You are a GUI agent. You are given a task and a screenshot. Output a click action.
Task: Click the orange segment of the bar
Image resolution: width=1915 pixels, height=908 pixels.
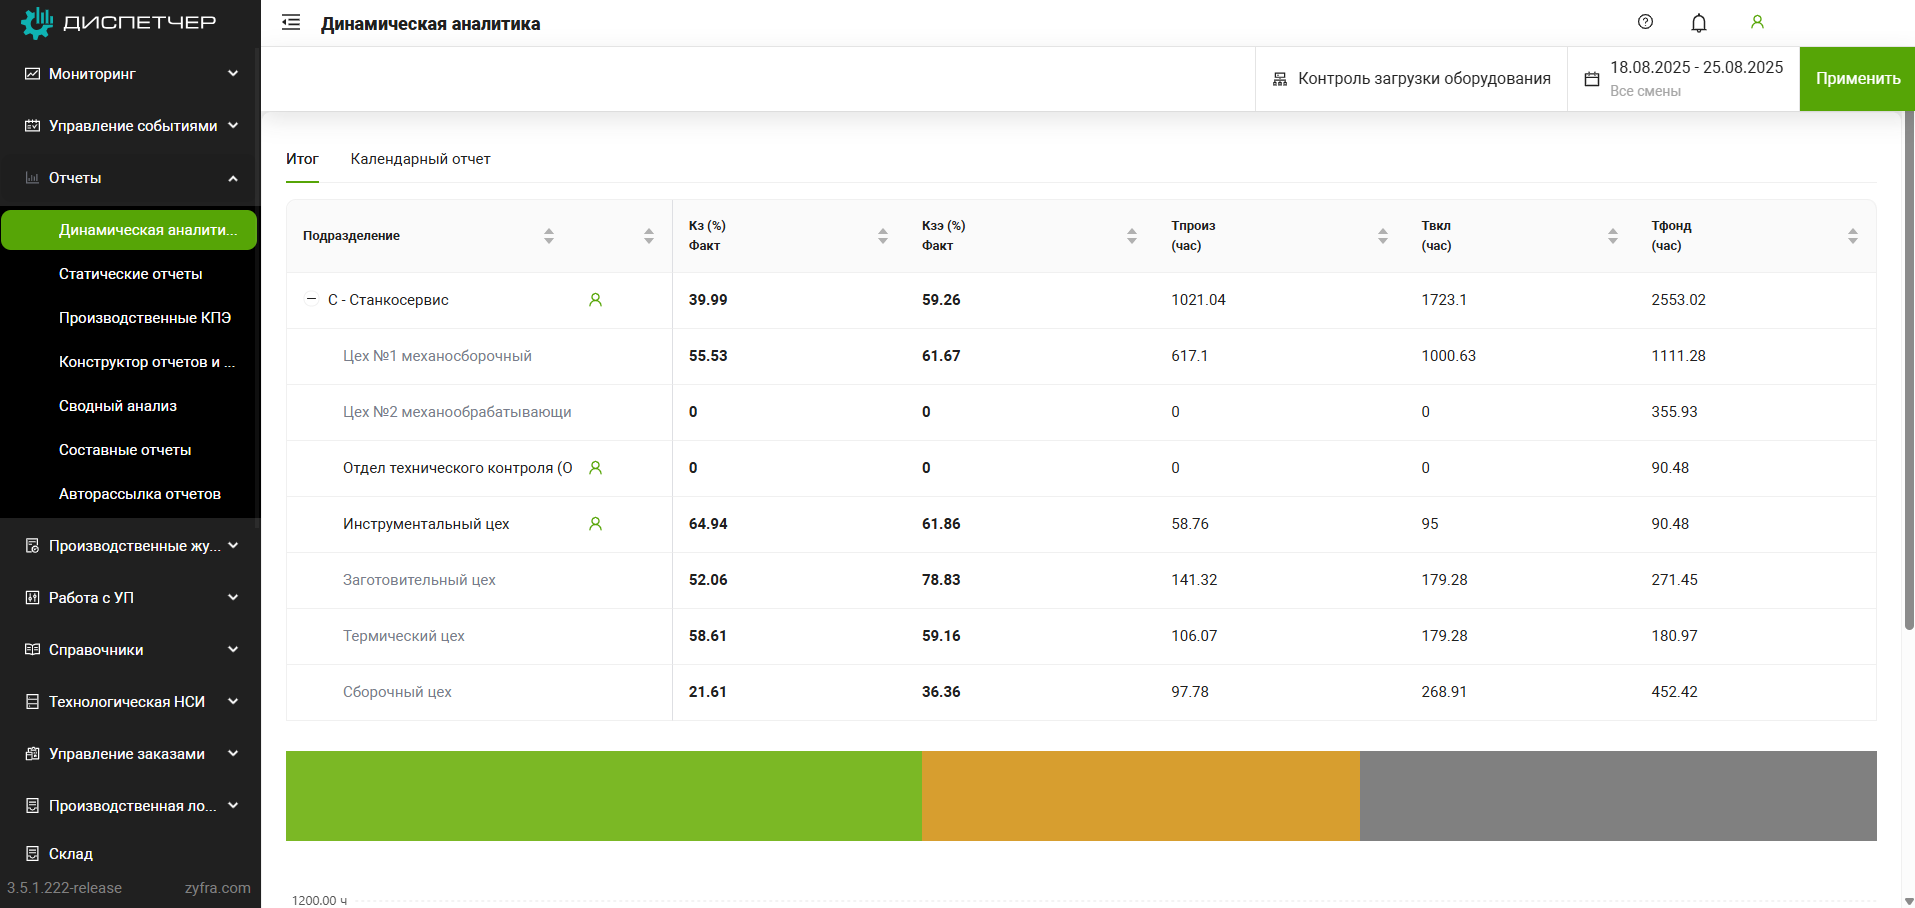pos(1140,796)
